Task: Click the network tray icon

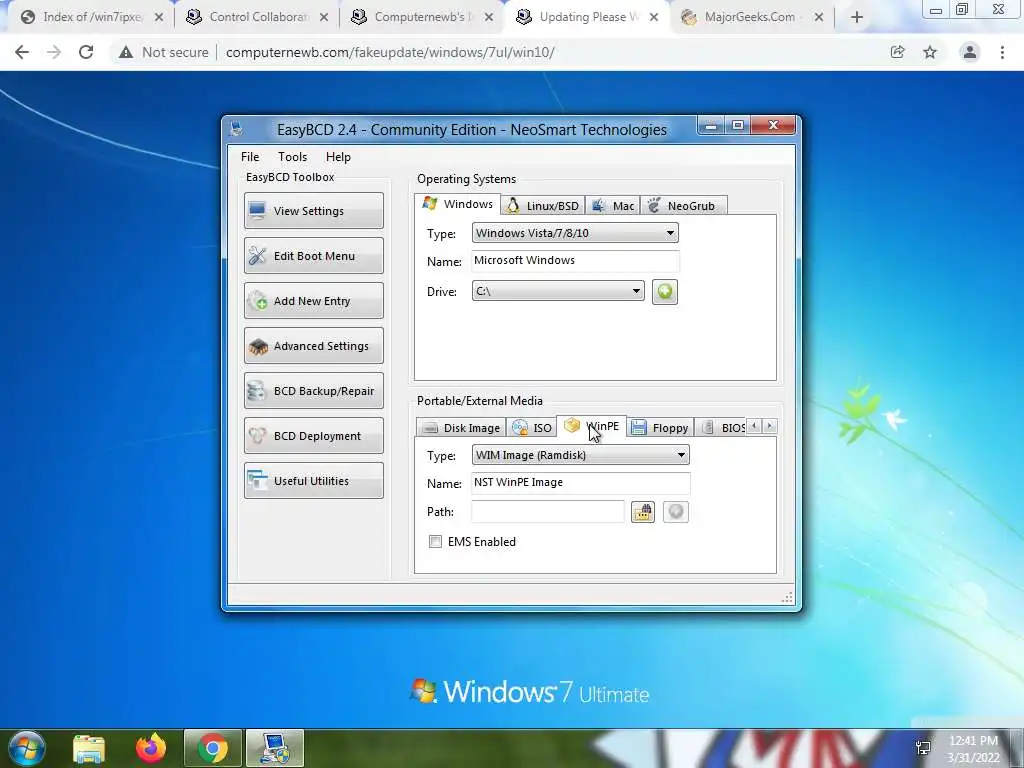Action: pos(923,748)
